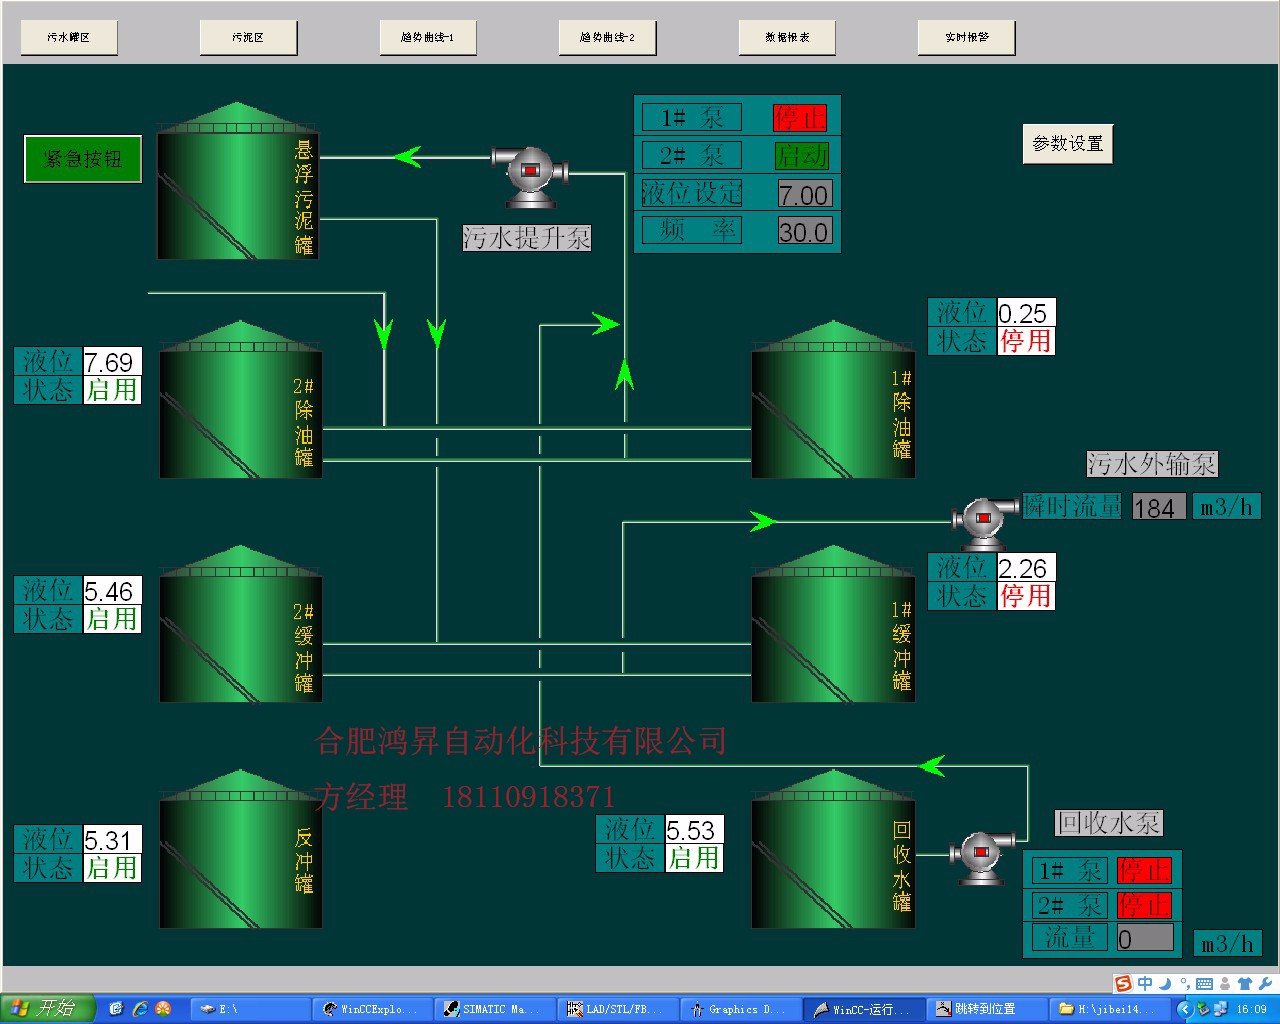The height and width of the screenshot is (1024, 1280).
Task: Select the 回收水罐 tank graphic
Action: 832,853
